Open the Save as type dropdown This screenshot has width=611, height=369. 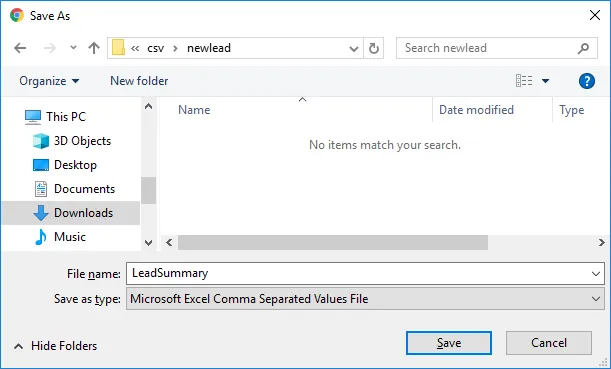595,299
